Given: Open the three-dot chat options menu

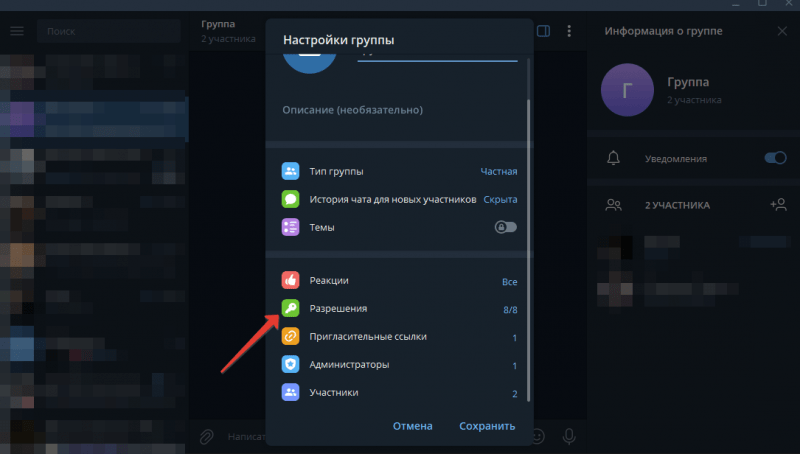Looking at the screenshot, I should 570,31.
